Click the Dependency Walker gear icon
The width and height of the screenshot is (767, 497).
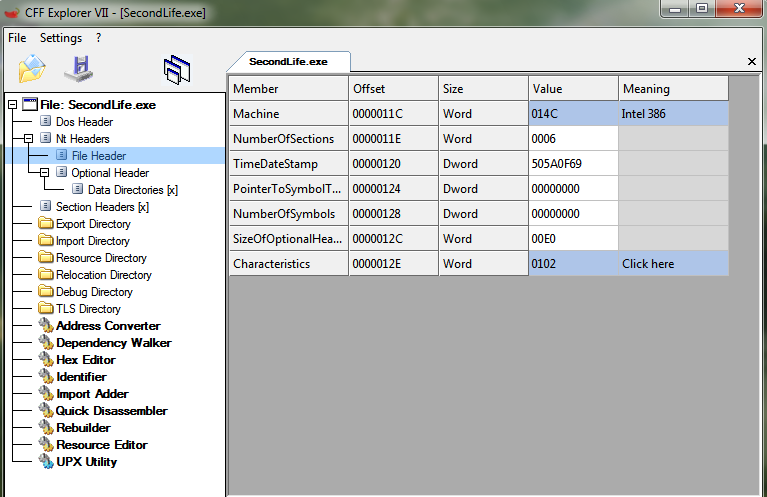[x=46, y=342]
